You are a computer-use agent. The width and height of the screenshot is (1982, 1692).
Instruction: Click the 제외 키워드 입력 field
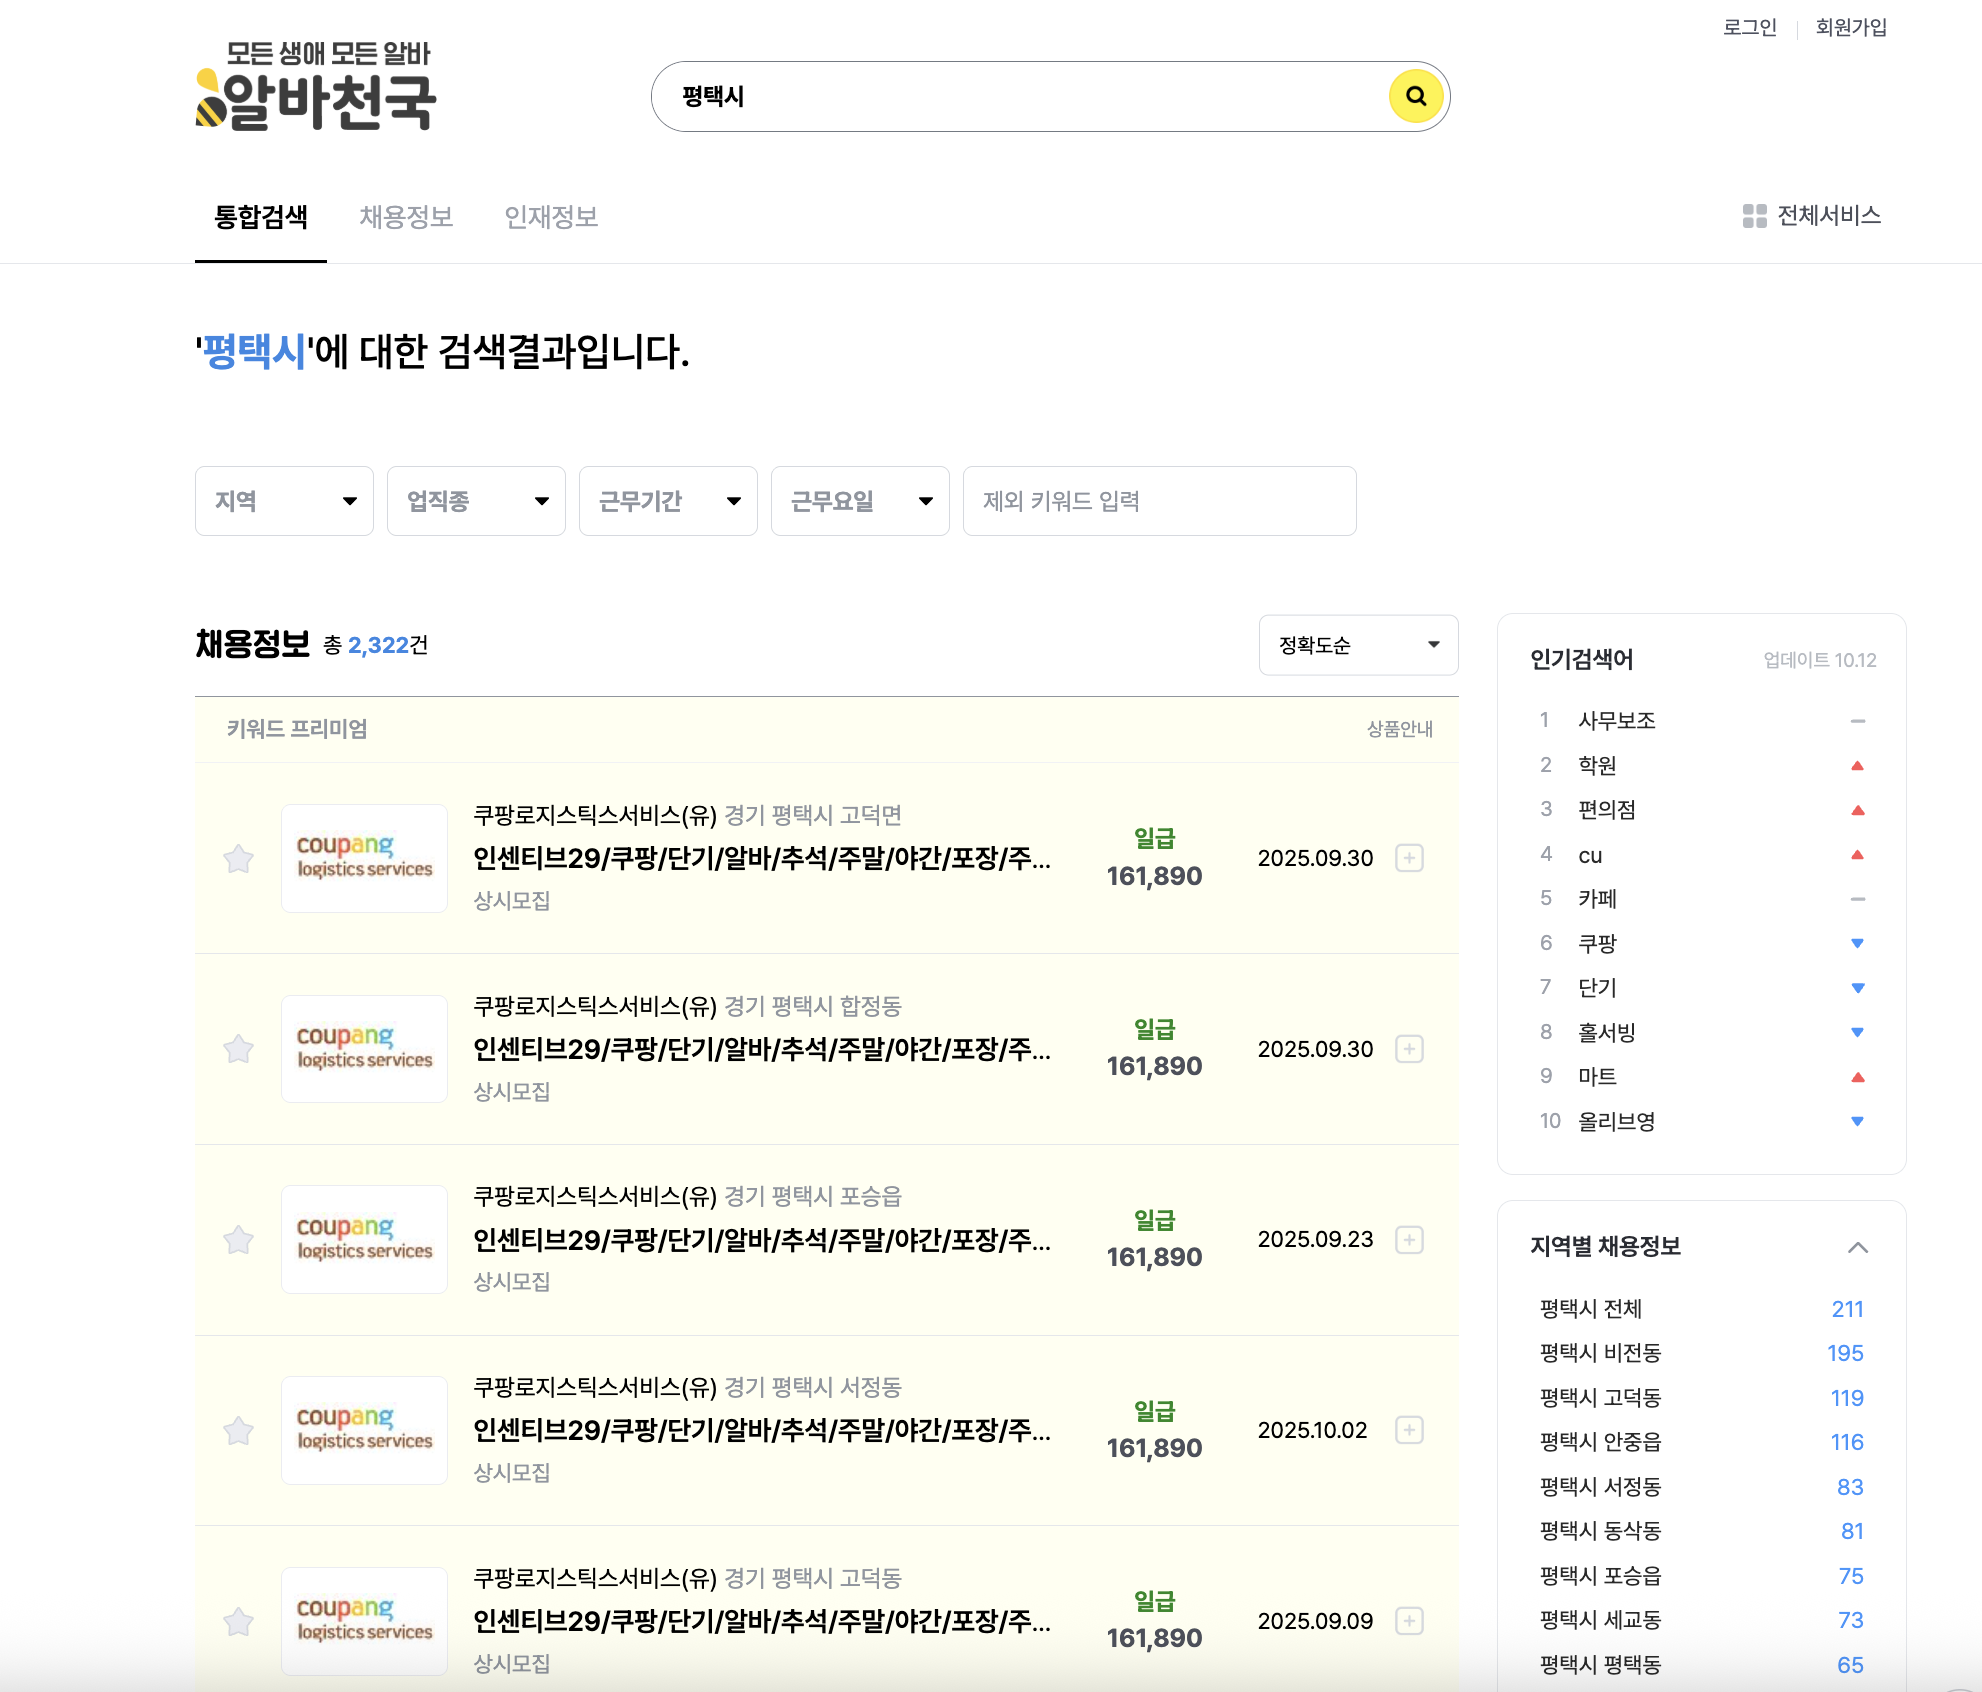tap(1158, 501)
